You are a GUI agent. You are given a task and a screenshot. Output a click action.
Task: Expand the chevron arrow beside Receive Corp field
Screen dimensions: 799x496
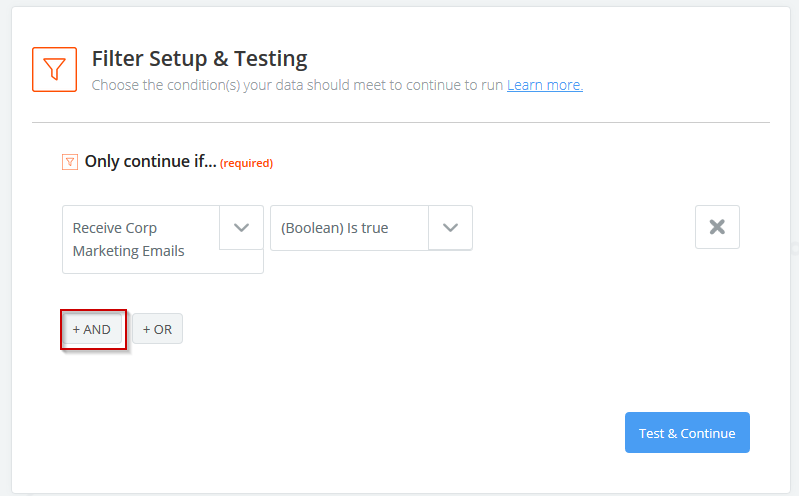coord(241,228)
